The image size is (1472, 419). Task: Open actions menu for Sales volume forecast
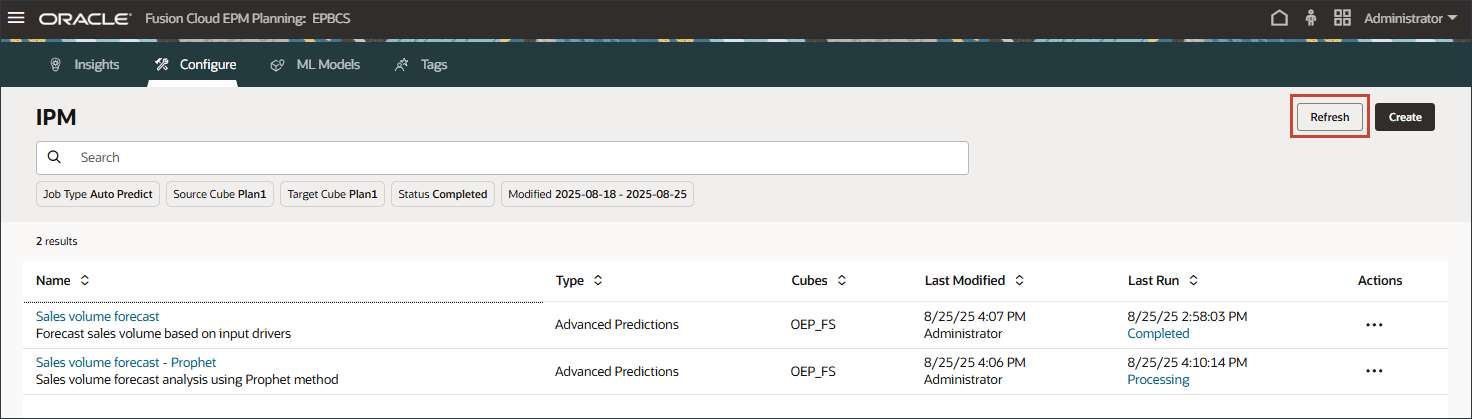1374,325
